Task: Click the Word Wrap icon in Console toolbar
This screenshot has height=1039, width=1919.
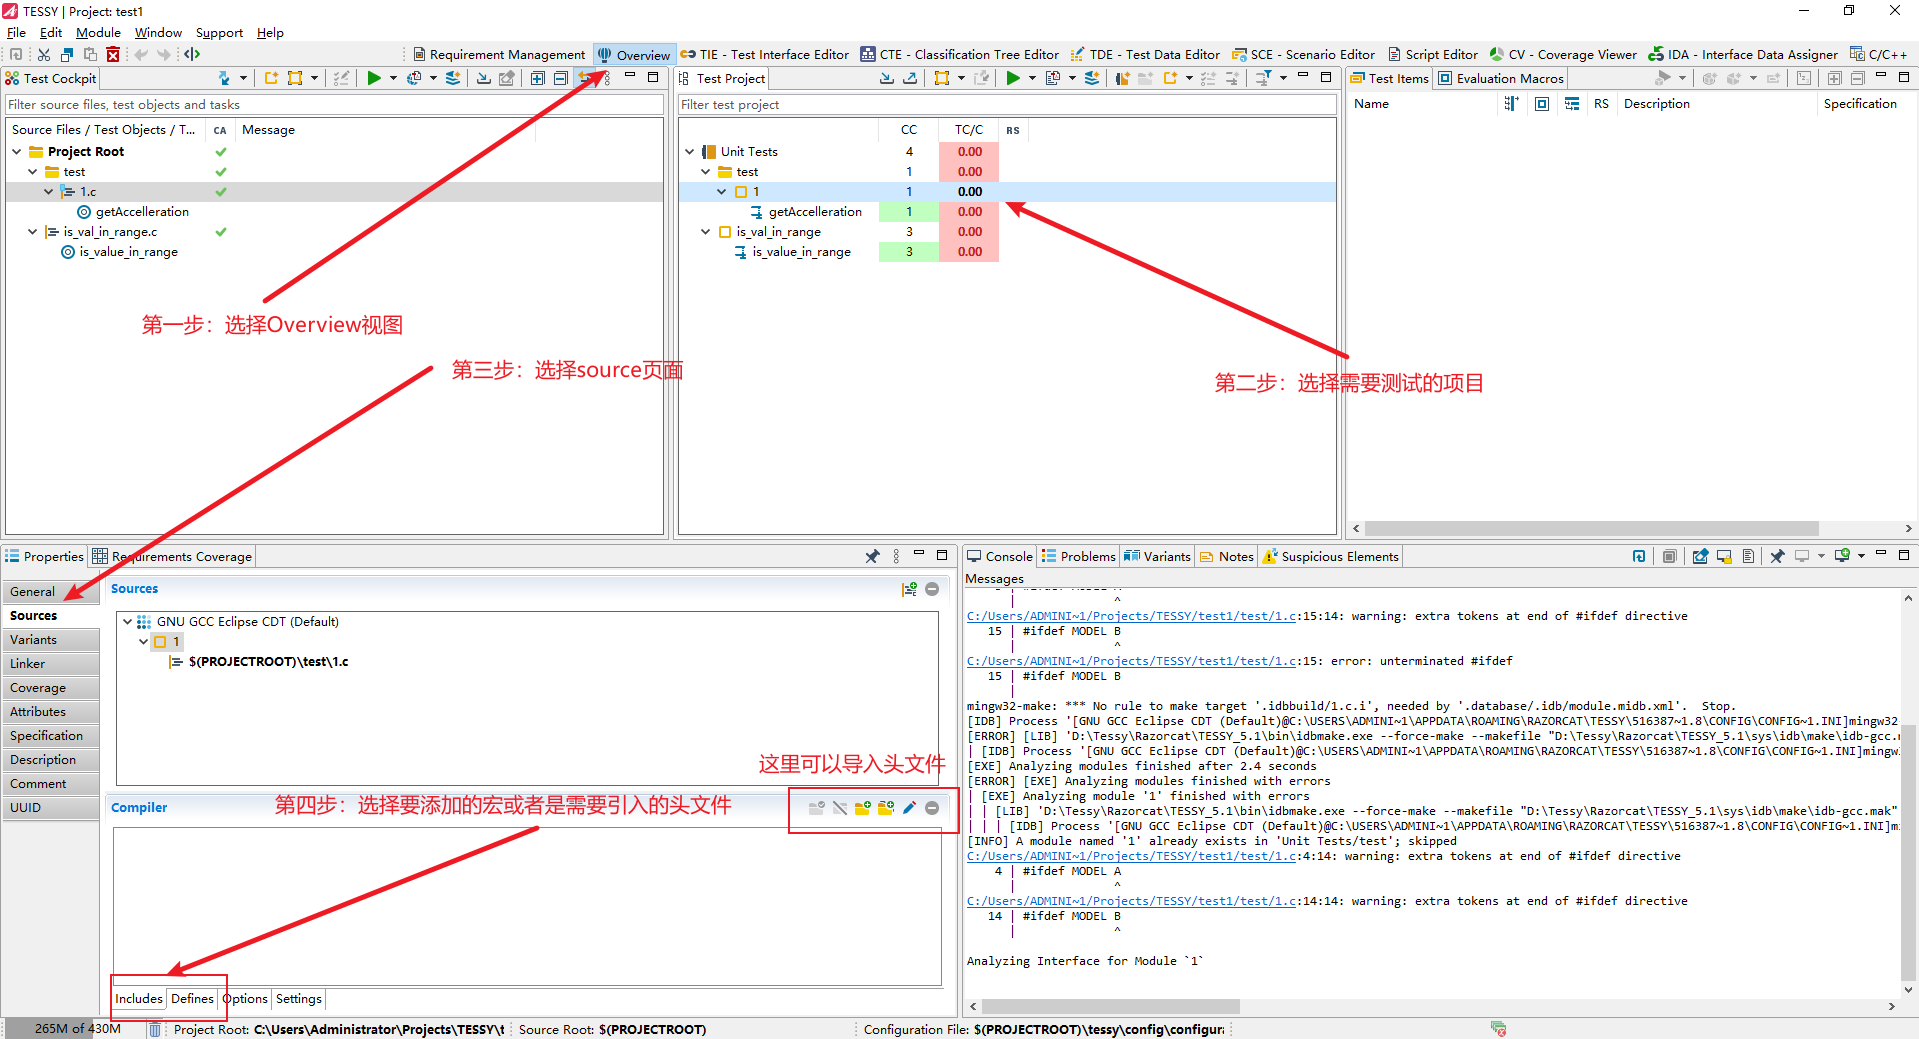Action: click(1748, 556)
